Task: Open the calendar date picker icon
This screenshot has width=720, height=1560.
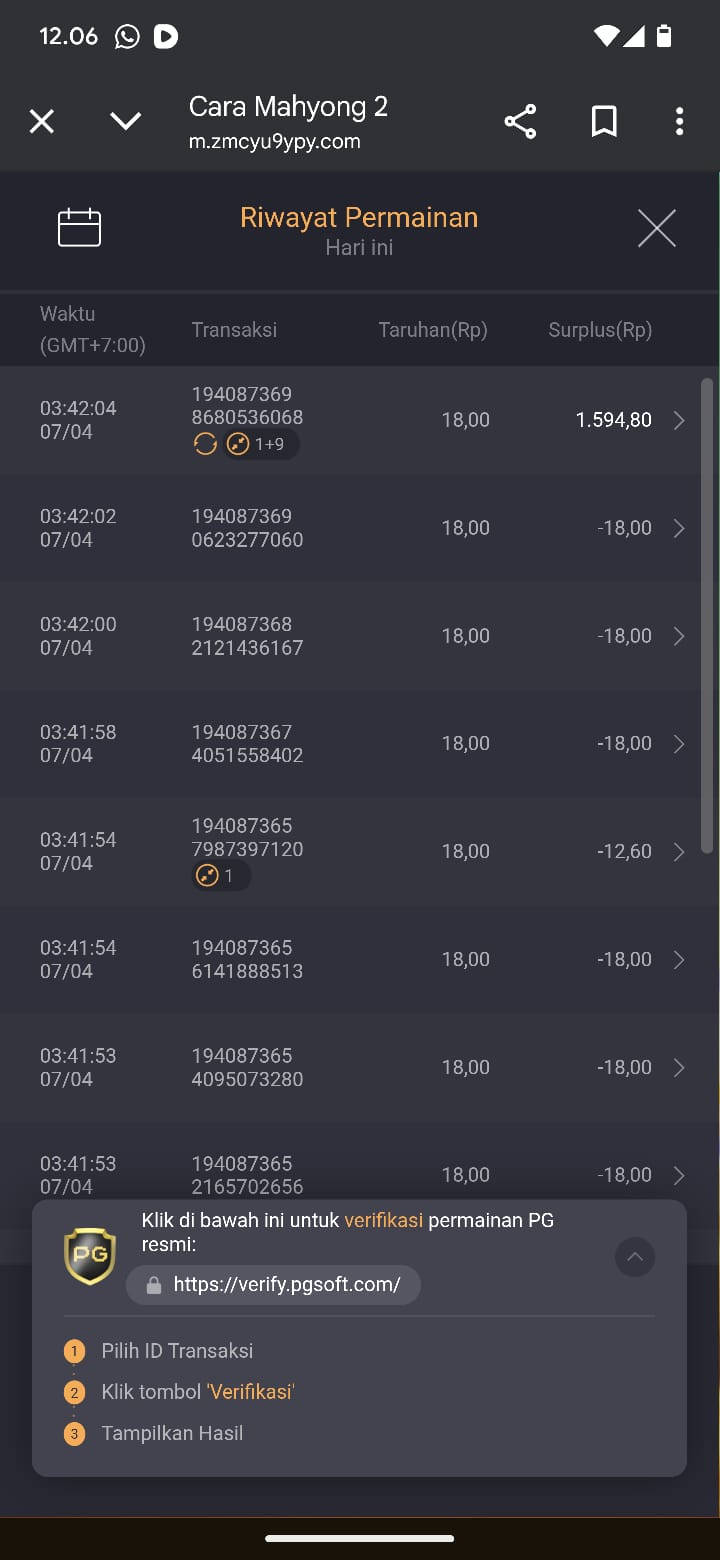Action: coord(79,228)
